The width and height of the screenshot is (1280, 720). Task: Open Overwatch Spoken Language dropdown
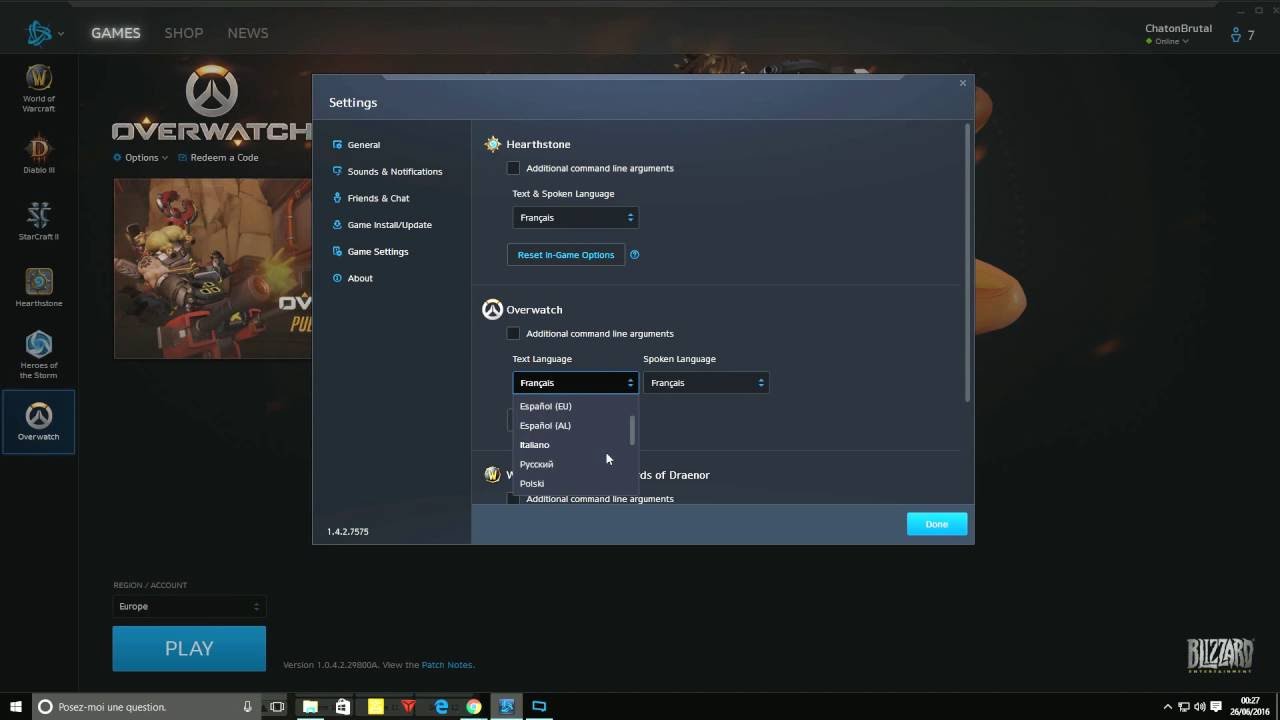[x=706, y=383]
